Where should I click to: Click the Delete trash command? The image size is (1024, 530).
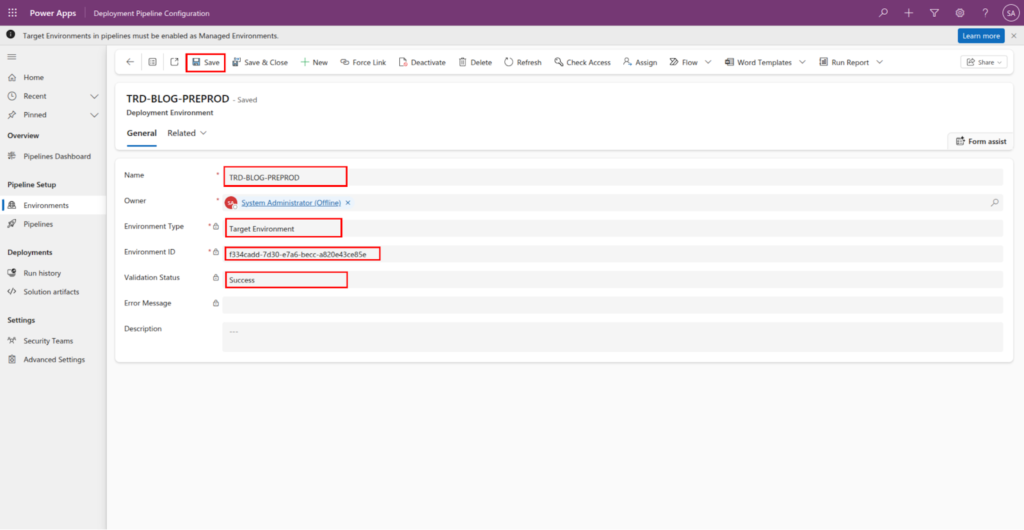point(475,62)
